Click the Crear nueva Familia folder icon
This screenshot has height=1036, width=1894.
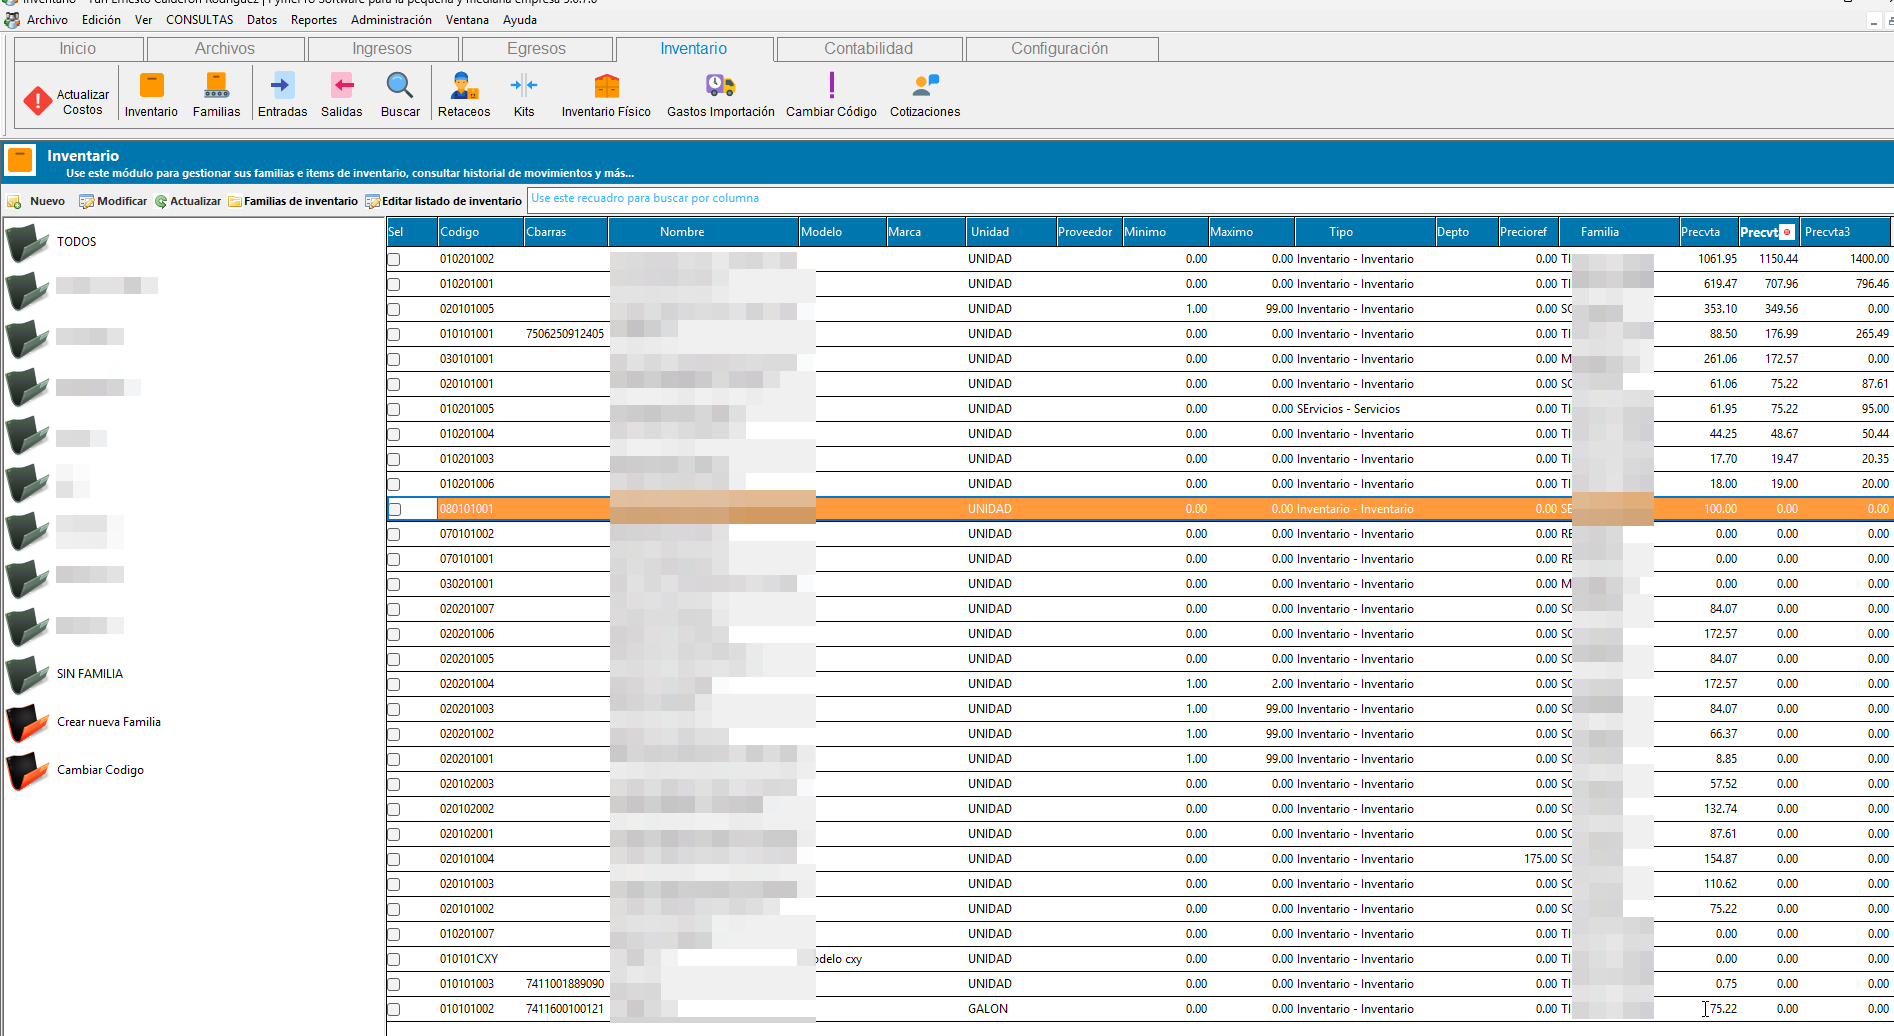[27, 723]
